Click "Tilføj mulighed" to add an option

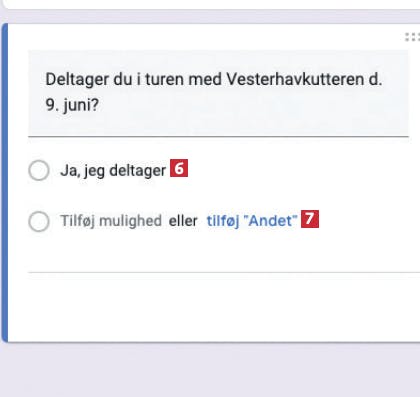click(111, 221)
